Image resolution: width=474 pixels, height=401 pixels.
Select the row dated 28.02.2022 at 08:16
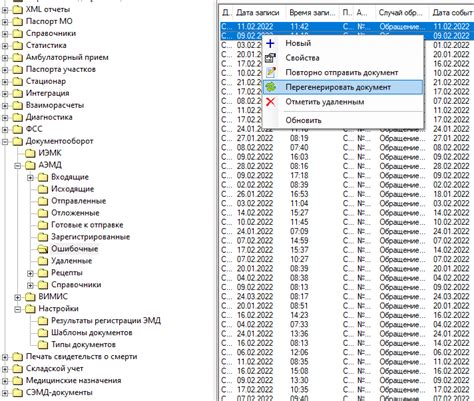[x=347, y=166]
